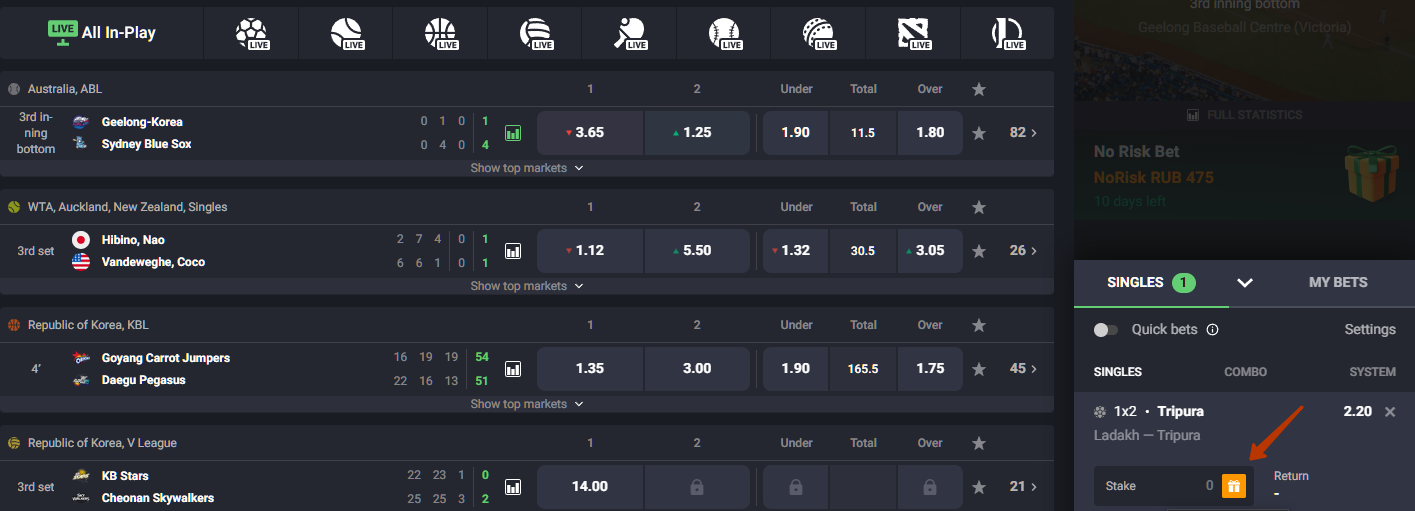Viewport: 1415px width, 511px height.
Task: Open live football events filter
Action: 251,34
